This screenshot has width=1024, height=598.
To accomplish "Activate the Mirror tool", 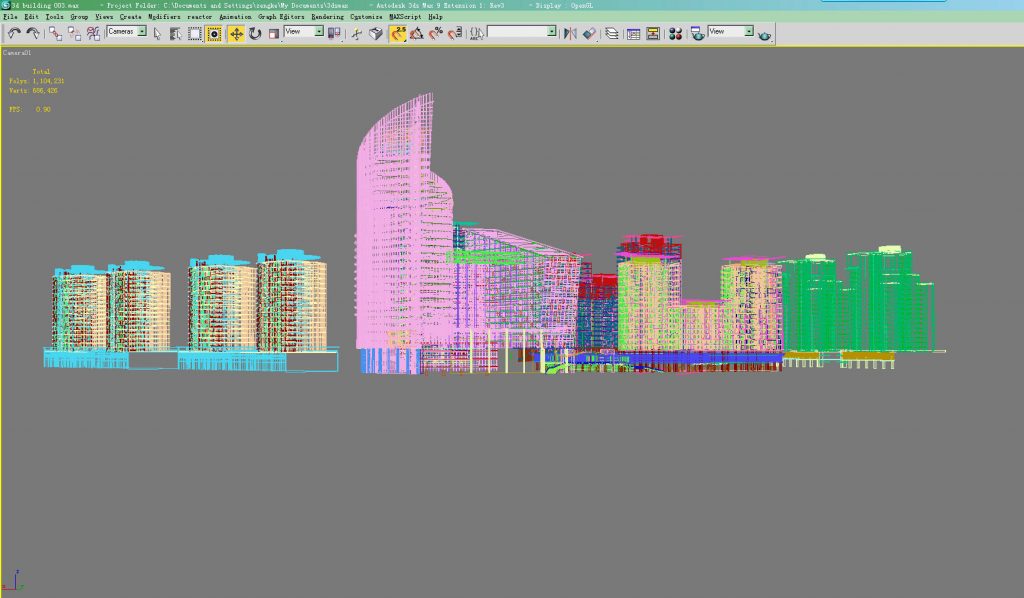I will pyautogui.click(x=570, y=33).
